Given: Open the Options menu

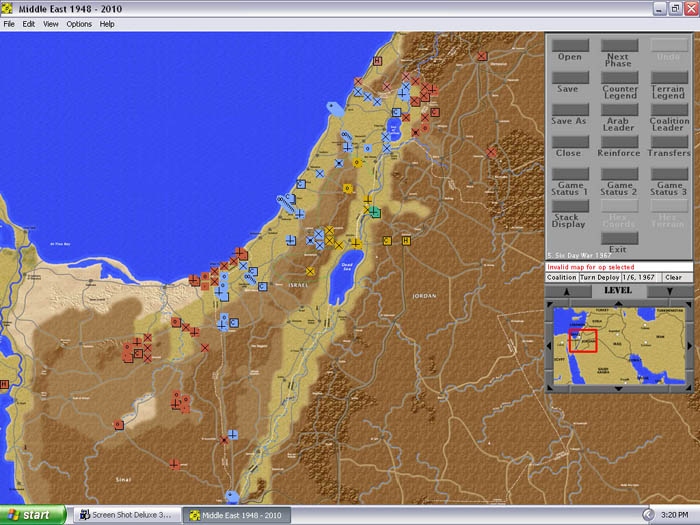Looking at the screenshot, I should (x=79, y=24).
